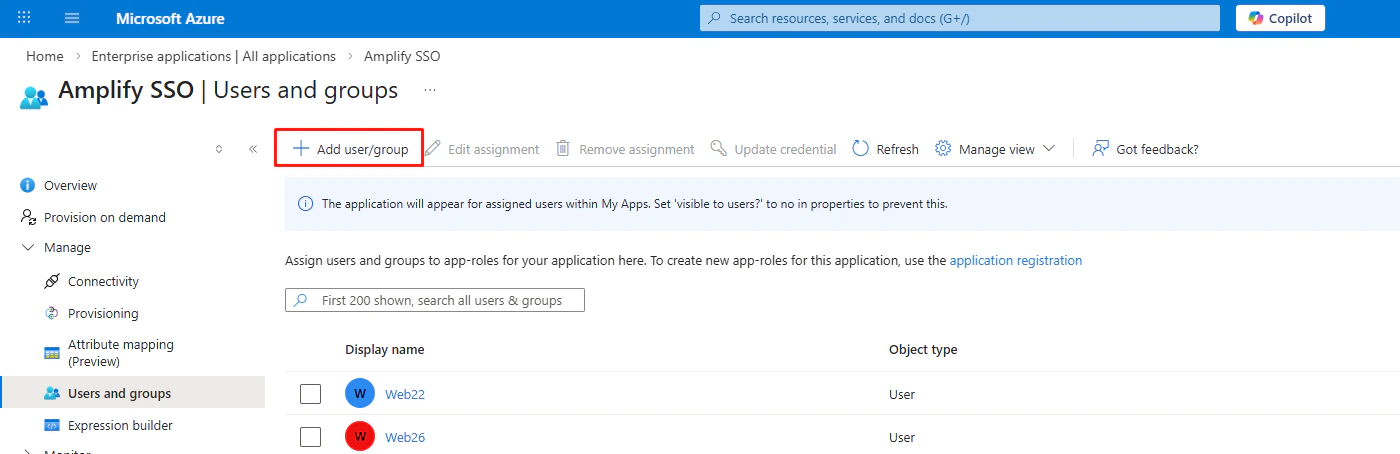Click Update credential key button
The width and height of the screenshot is (1400, 454).
point(773,149)
